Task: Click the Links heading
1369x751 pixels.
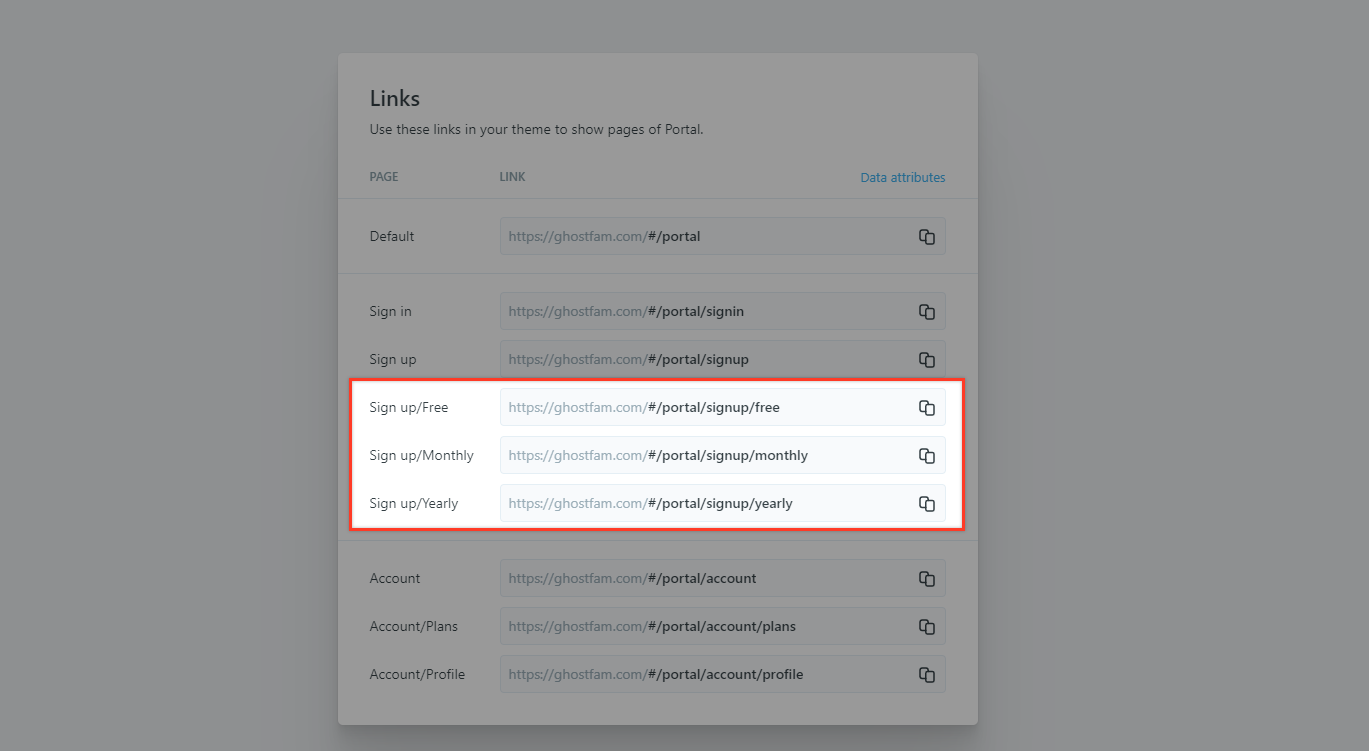Action: point(395,99)
